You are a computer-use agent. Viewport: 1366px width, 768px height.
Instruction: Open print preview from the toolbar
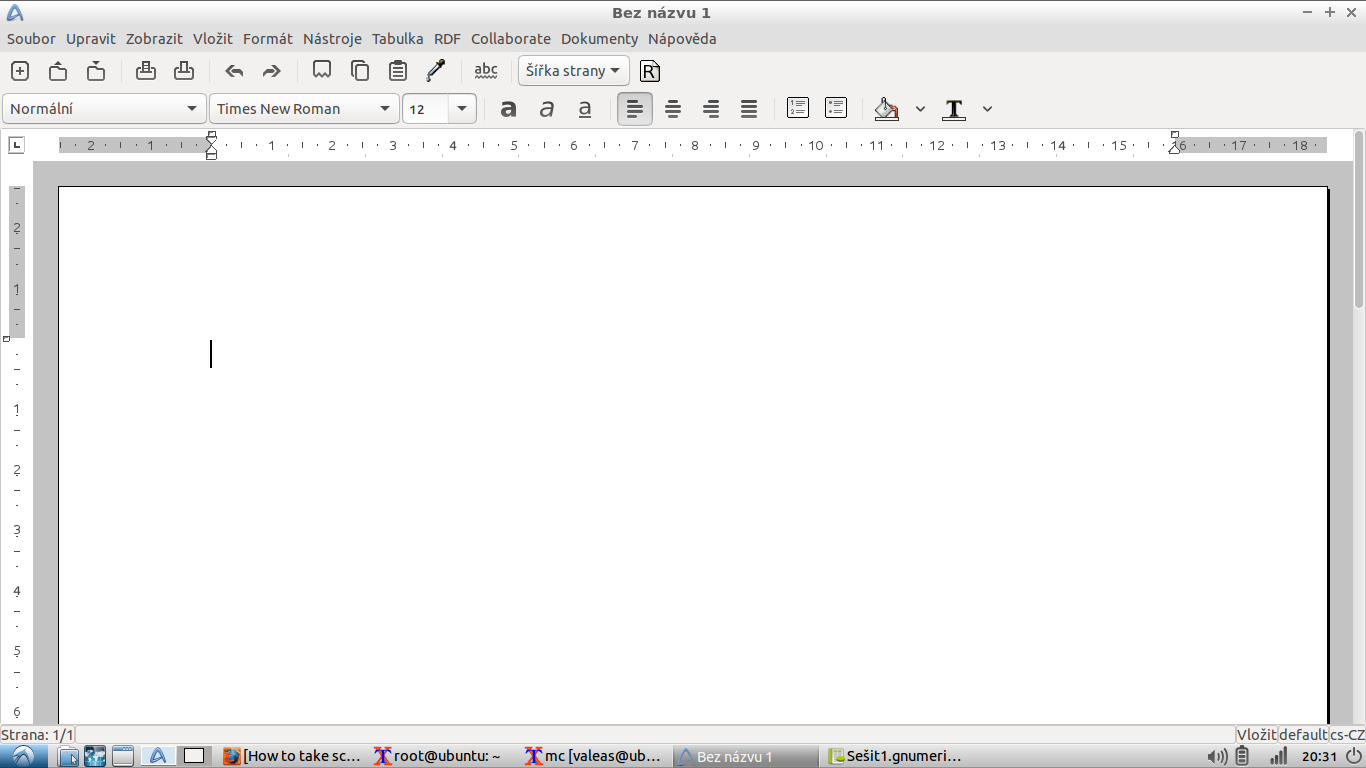click(184, 71)
